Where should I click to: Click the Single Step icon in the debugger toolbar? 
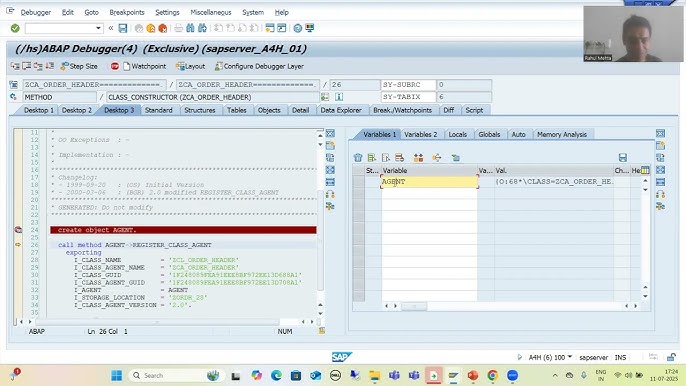[15, 66]
